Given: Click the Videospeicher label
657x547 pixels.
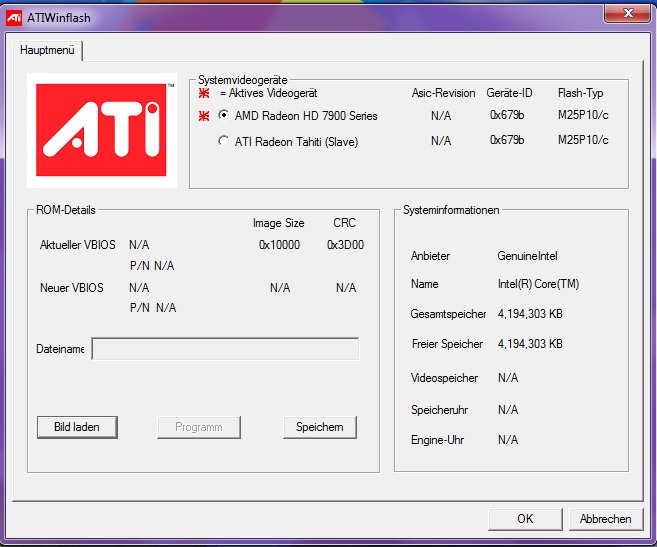Looking at the screenshot, I should pos(444,378).
